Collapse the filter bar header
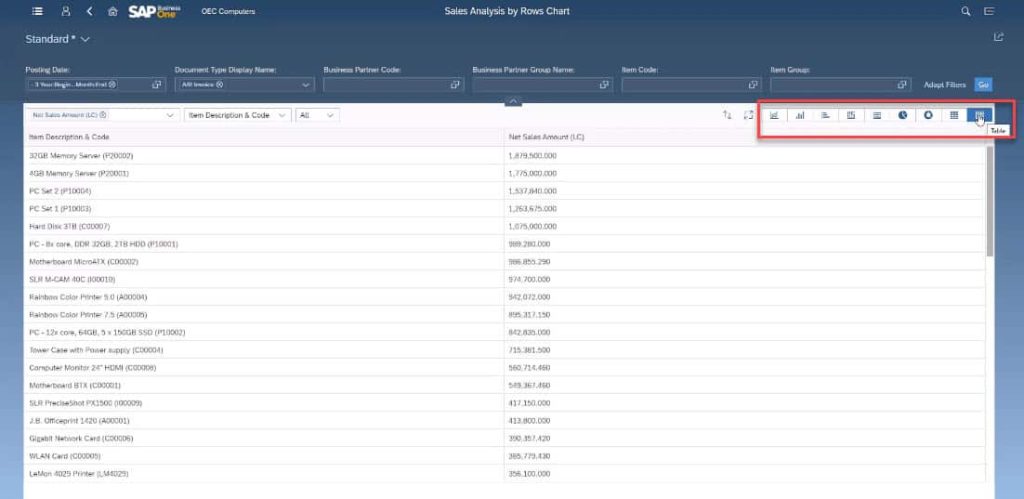This screenshot has width=1024, height=499. (x=513, y=101)
